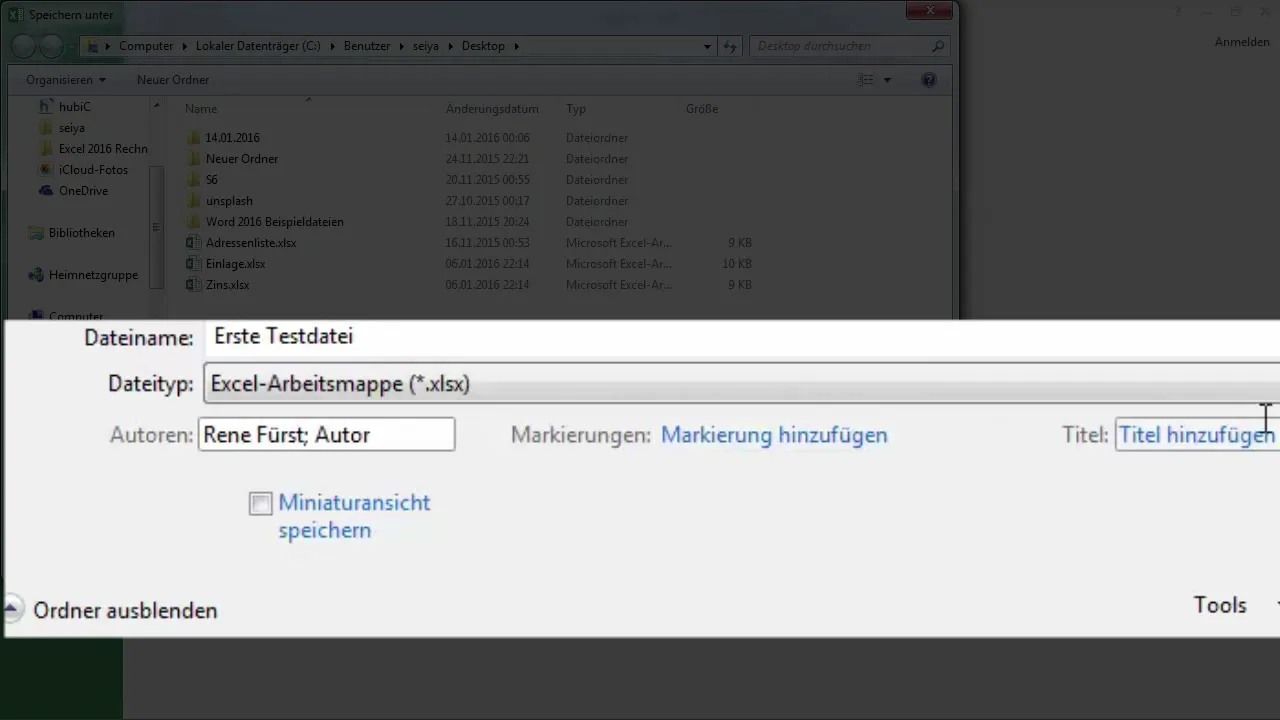Create folder via Neuer Ordner
This screenshot has width=1280, height=720.
173,80
